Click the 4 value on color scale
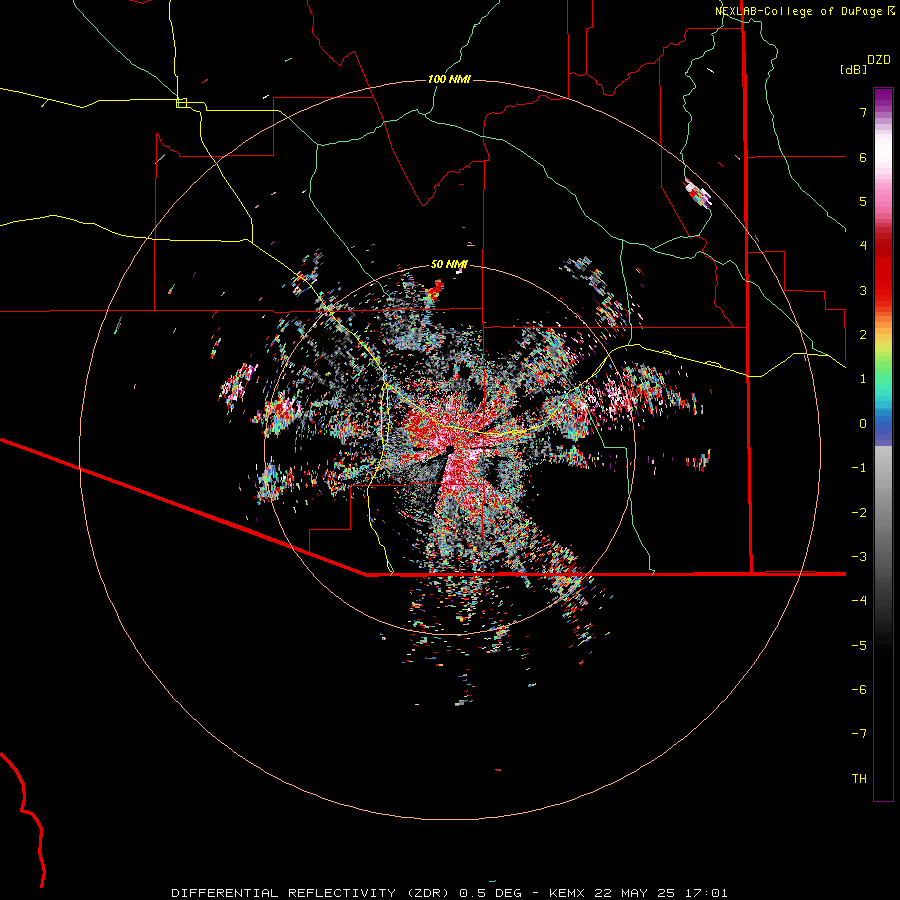900x900 pixels. click(x=863, y=245)
